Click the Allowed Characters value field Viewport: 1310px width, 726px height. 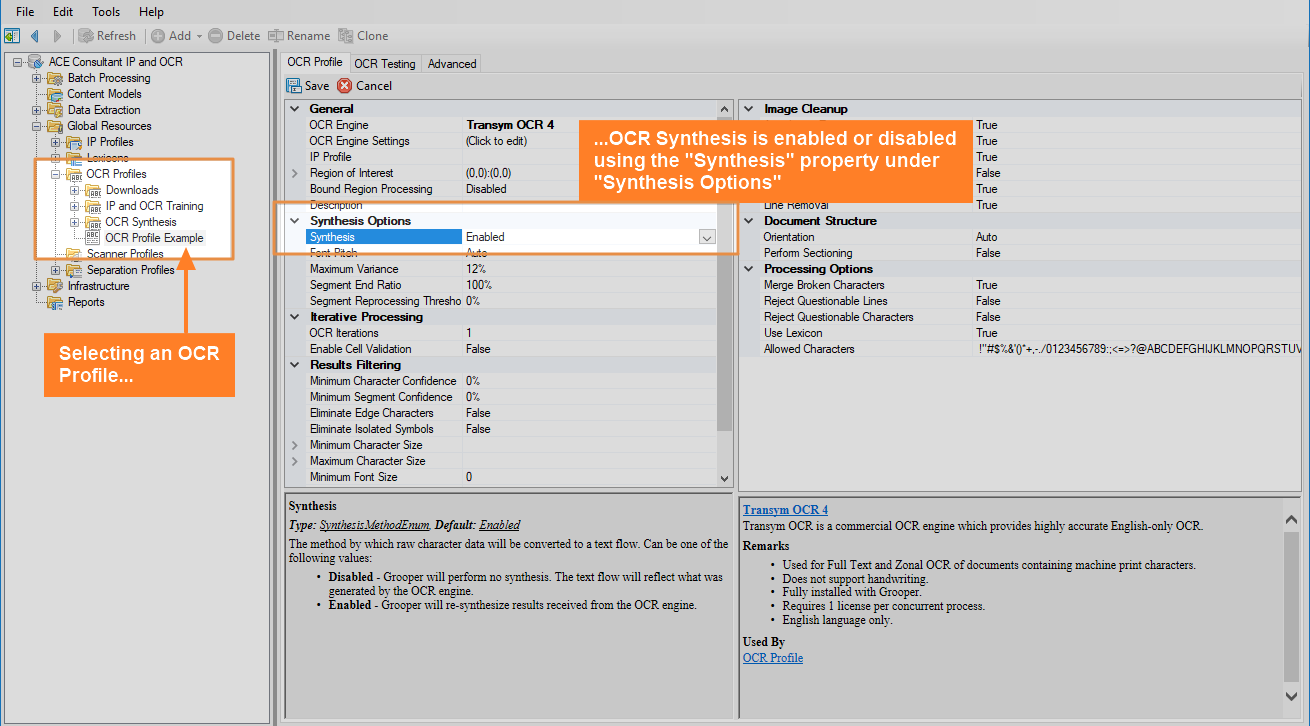coord(1138,349)
